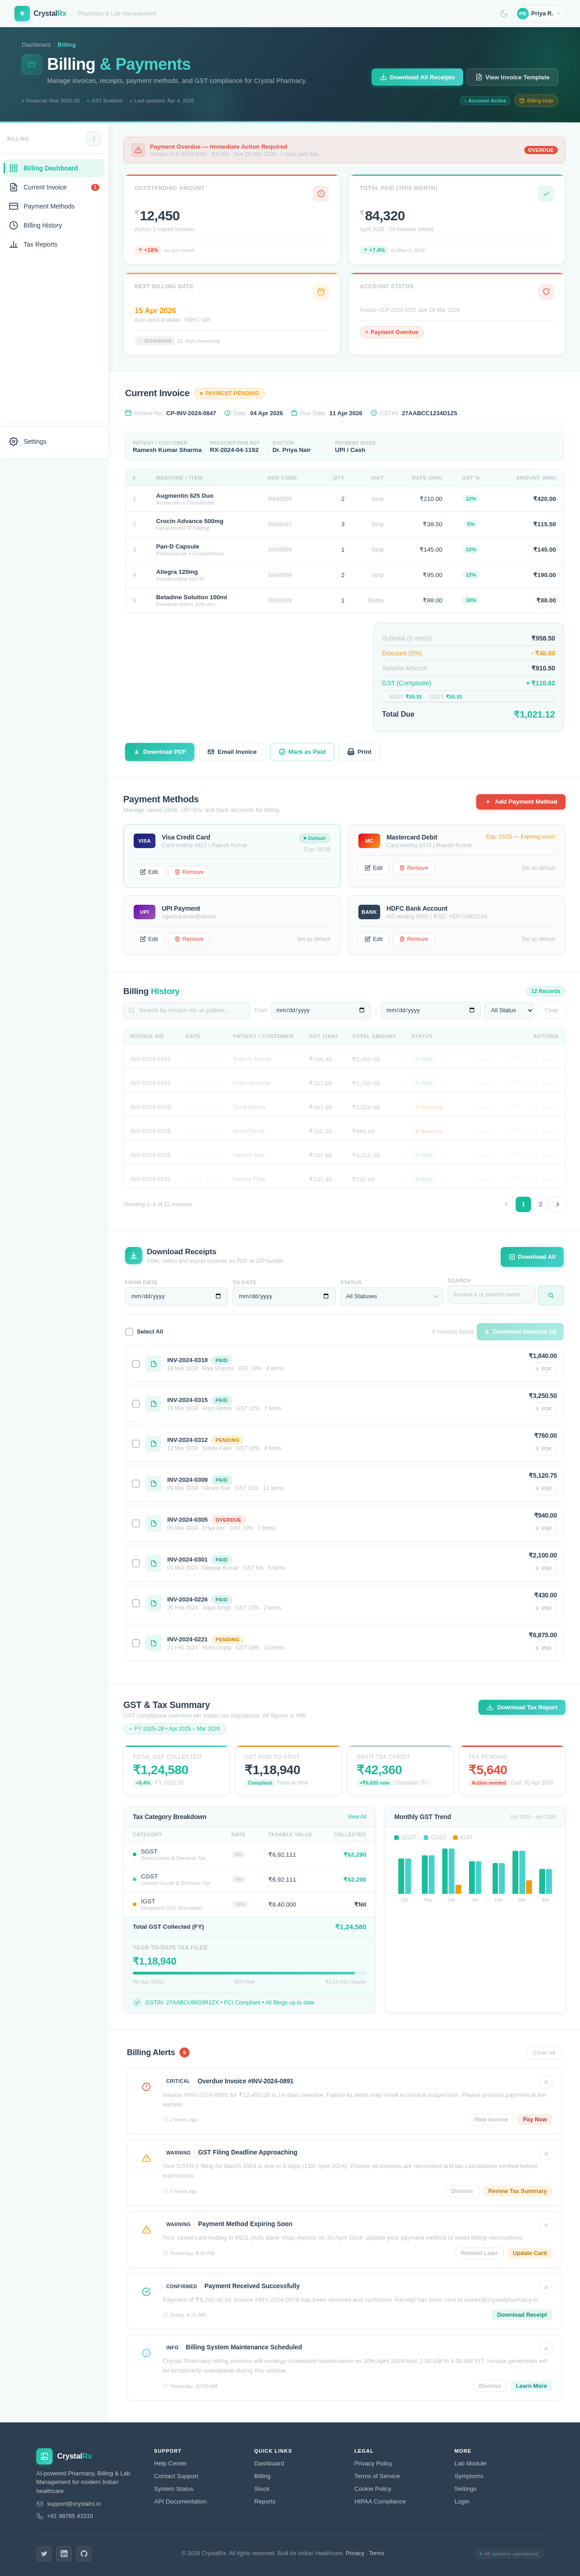Click the Mastercard MC logo icon
The image size is (580, 2576).
(369, 841)
